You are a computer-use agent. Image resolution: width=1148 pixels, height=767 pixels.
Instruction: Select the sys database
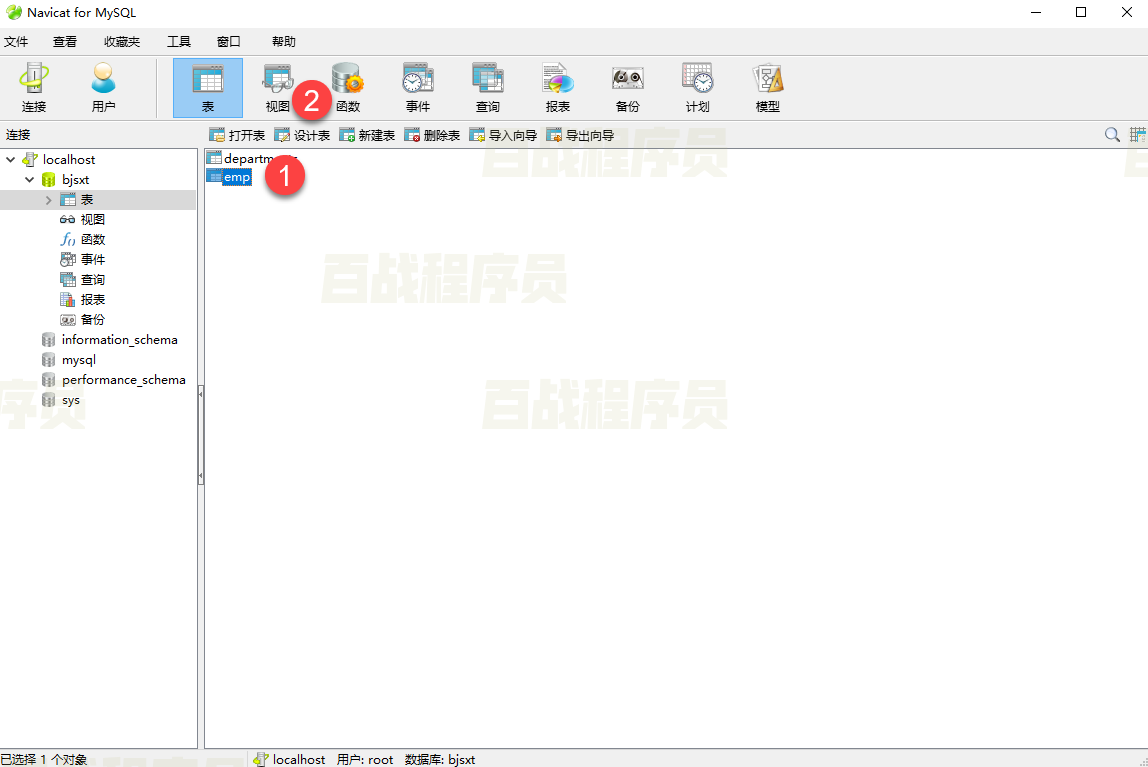pyautogui.click(x=70, y=400)
